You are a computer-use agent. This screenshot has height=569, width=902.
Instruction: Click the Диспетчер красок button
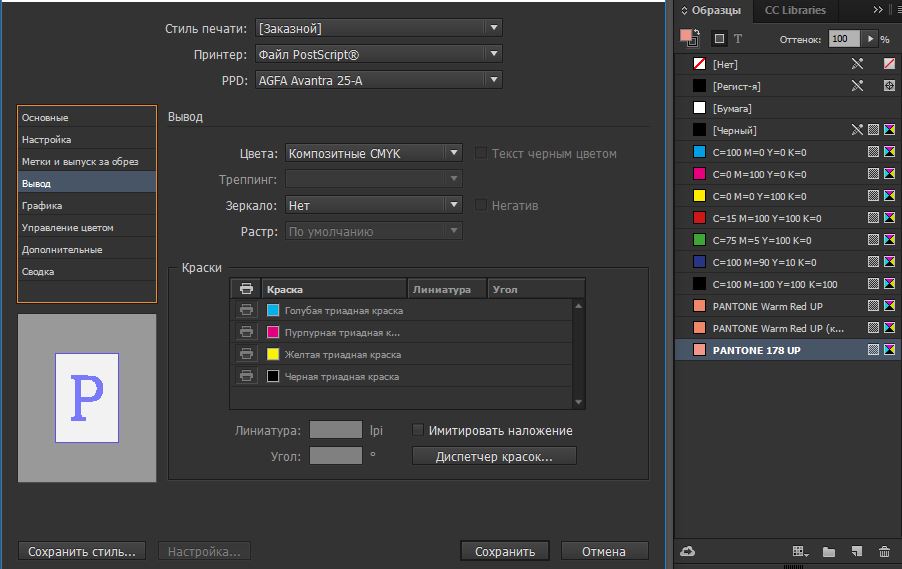[x=495, y=456]
